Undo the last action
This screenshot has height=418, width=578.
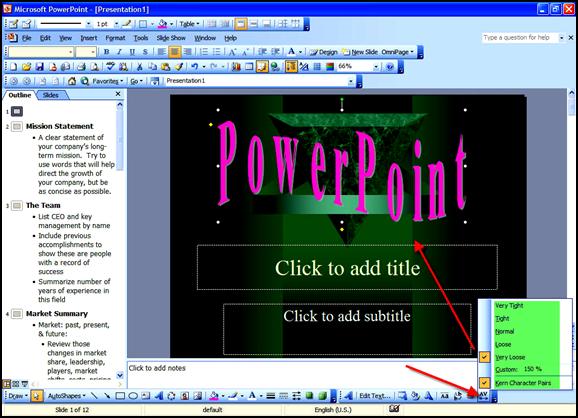tap(194, 67)
